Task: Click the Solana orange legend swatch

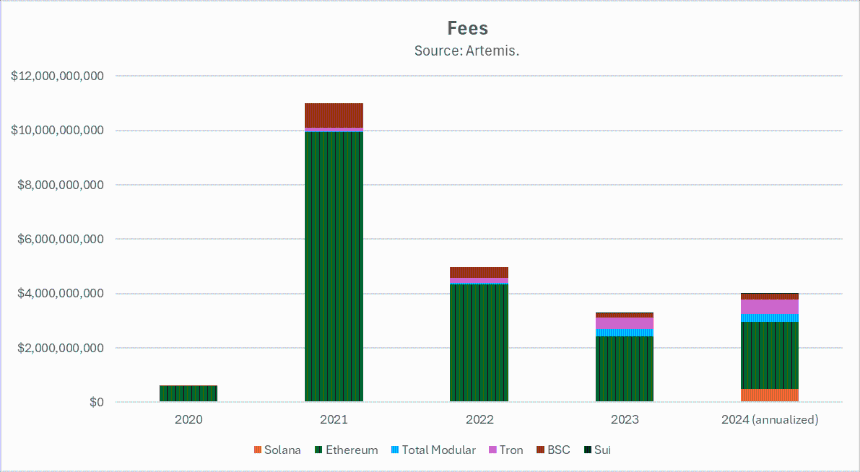Action: pos(257,450)
